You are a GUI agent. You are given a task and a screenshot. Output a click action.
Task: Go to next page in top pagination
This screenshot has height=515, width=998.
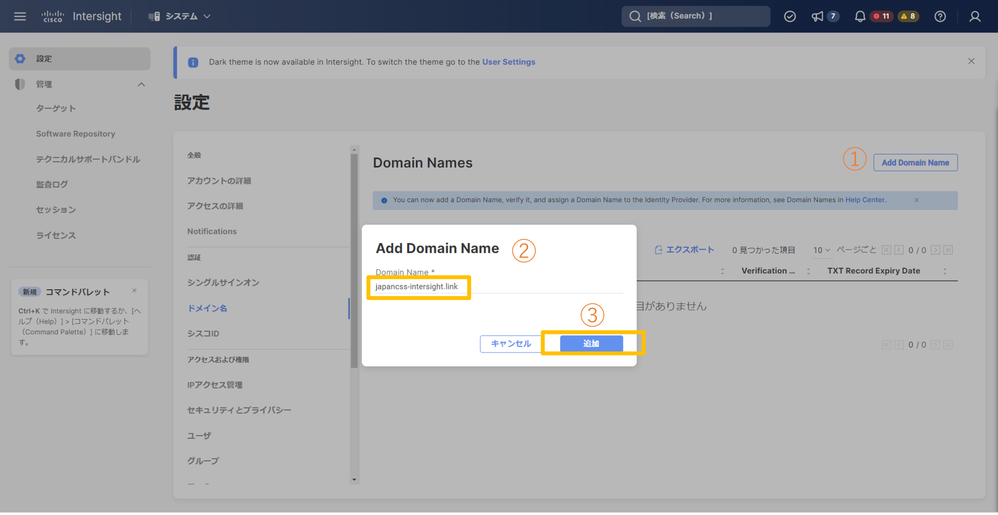click(936, 250)
